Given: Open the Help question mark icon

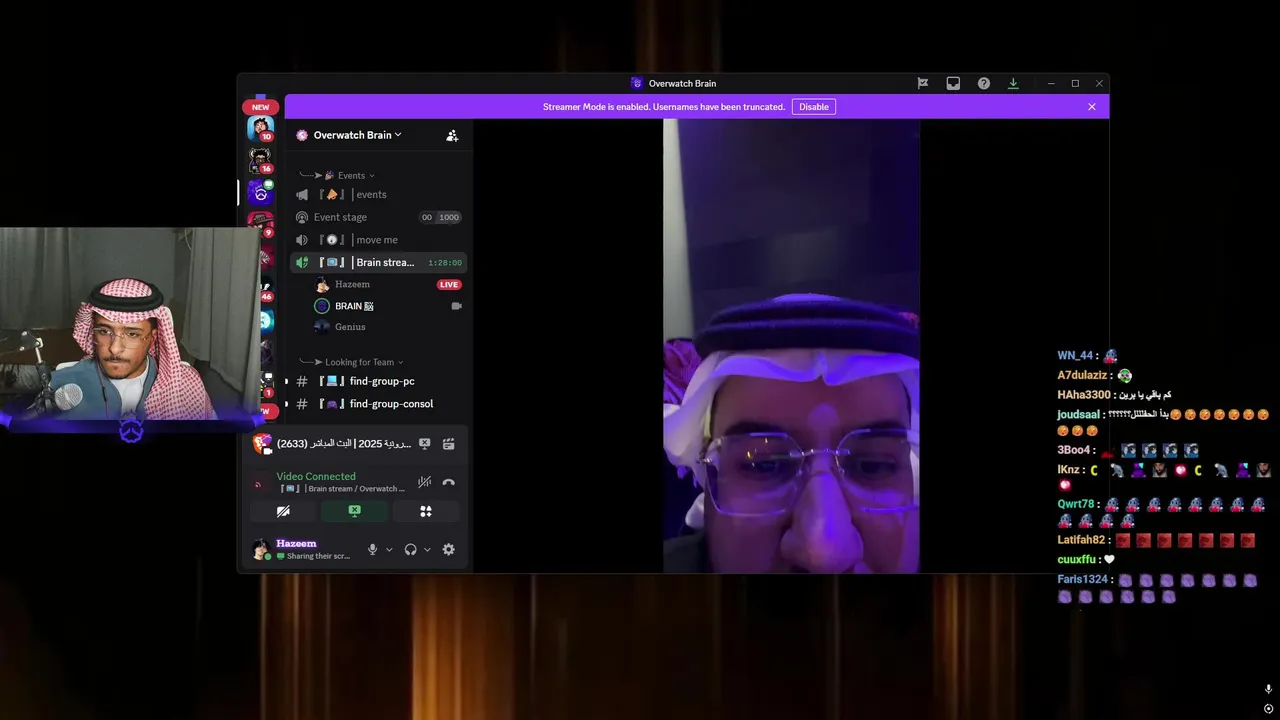Looking at the screenshot, I should tap(984, 83).
